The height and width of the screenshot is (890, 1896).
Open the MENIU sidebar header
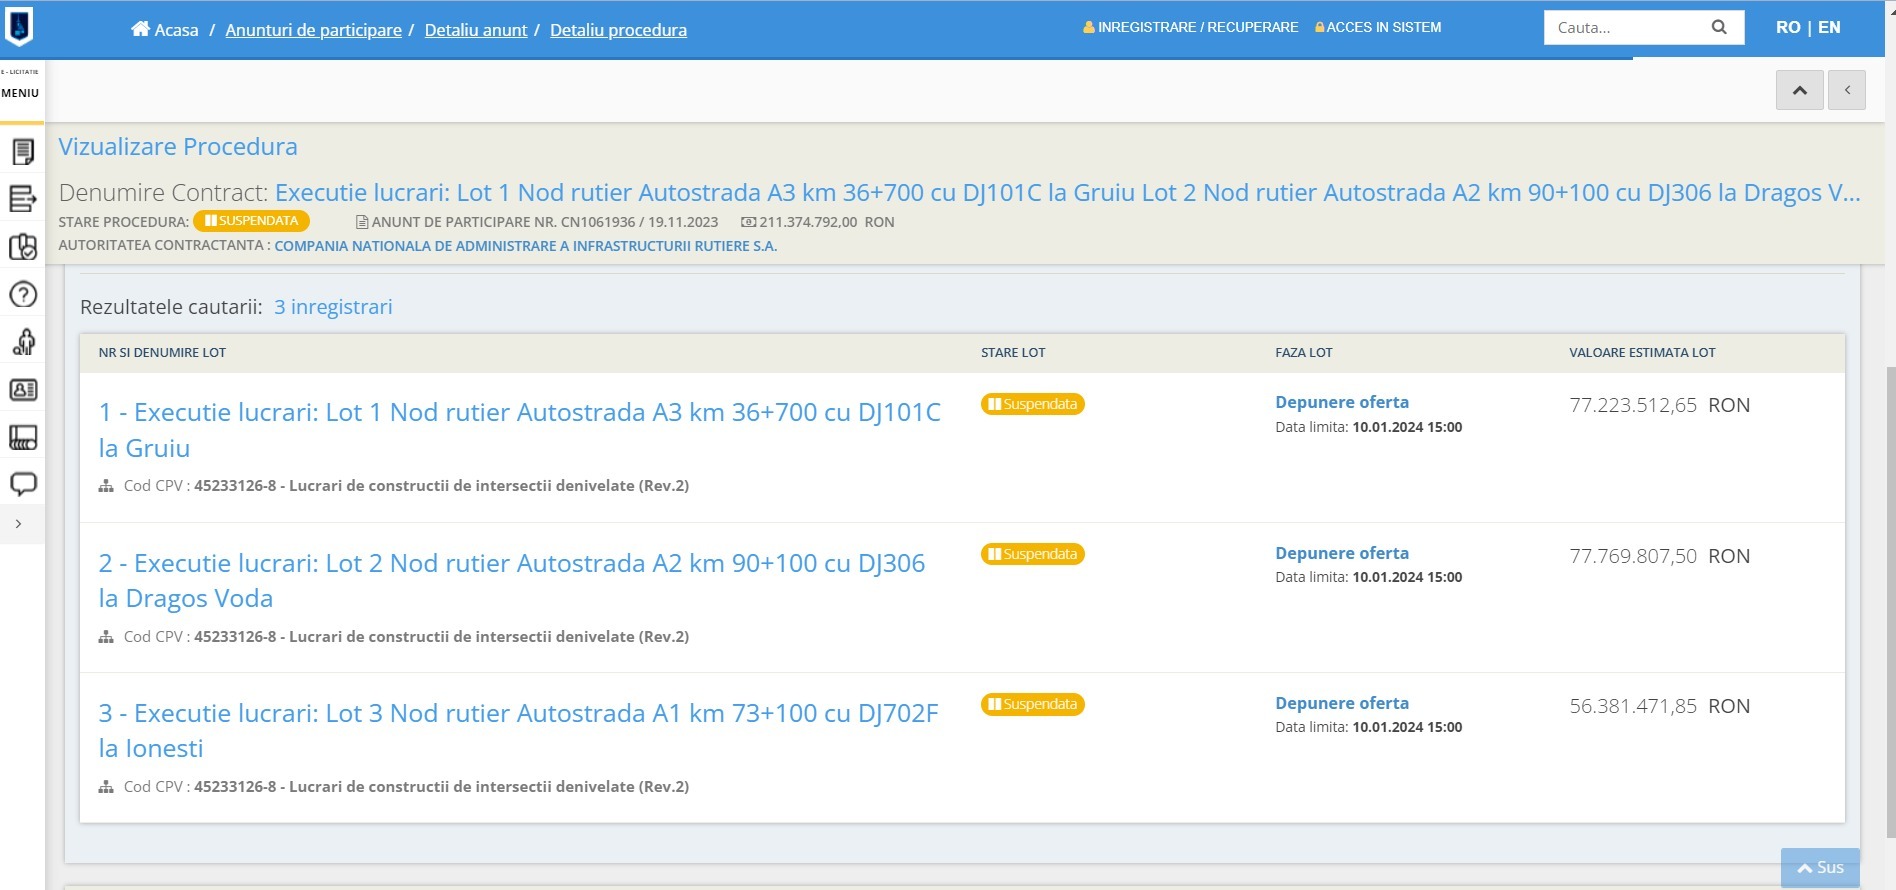coord(20,92)
